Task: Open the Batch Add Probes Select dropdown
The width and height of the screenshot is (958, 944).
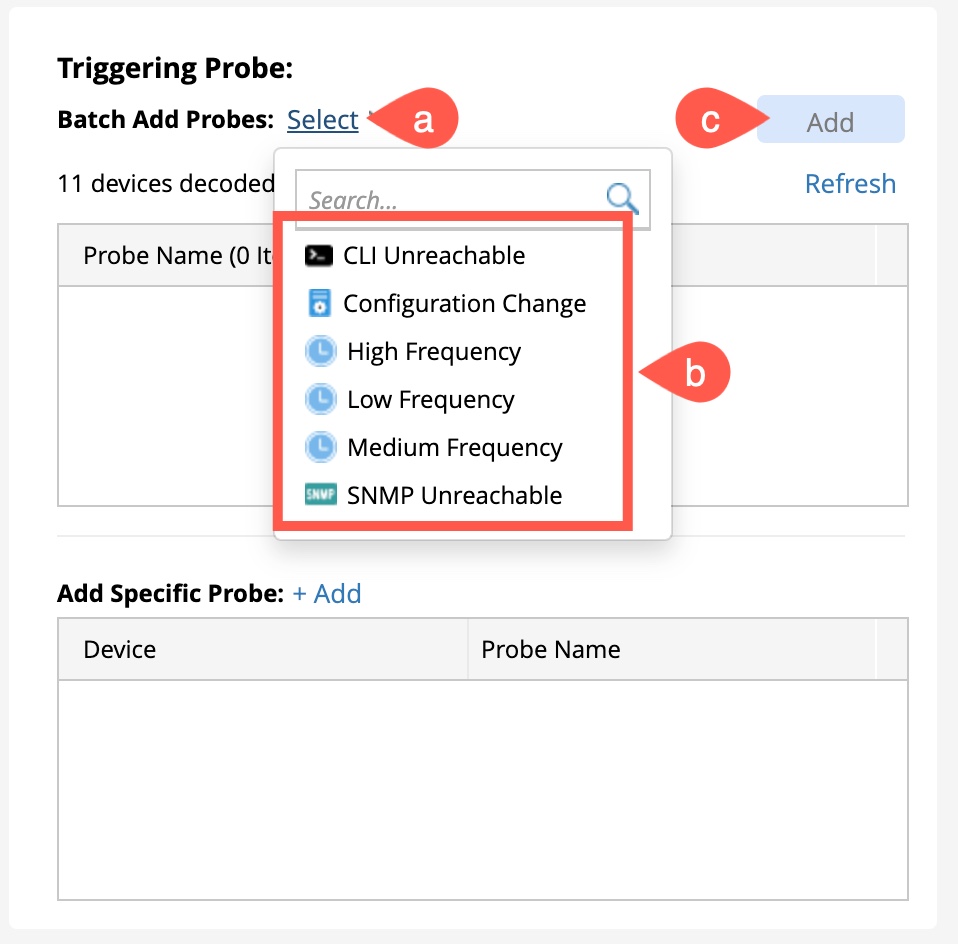Action: [x=322, y=120]
